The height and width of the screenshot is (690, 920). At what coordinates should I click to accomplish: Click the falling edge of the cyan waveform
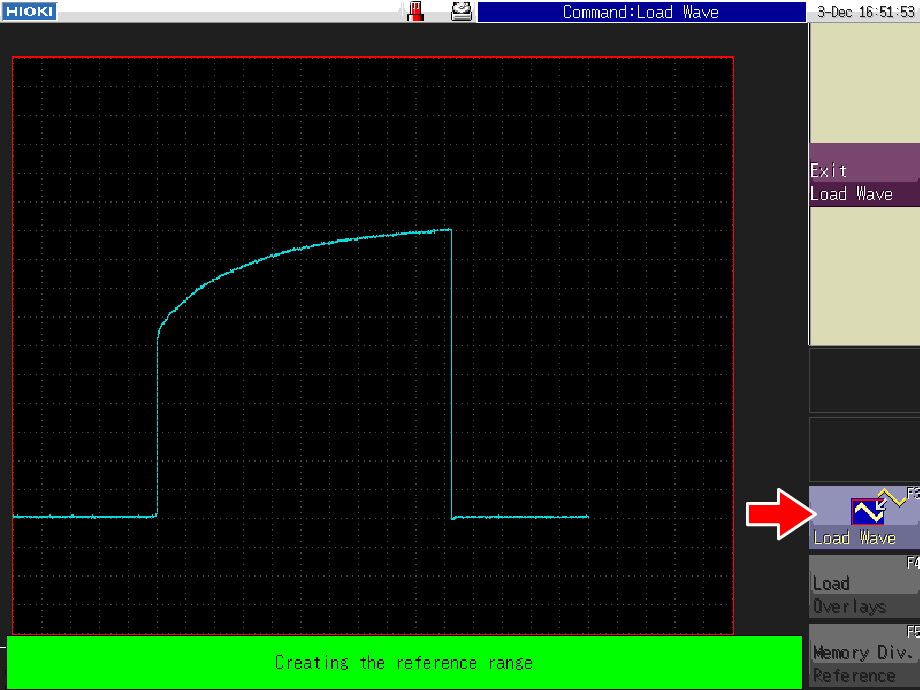click(x=451, y=380)
